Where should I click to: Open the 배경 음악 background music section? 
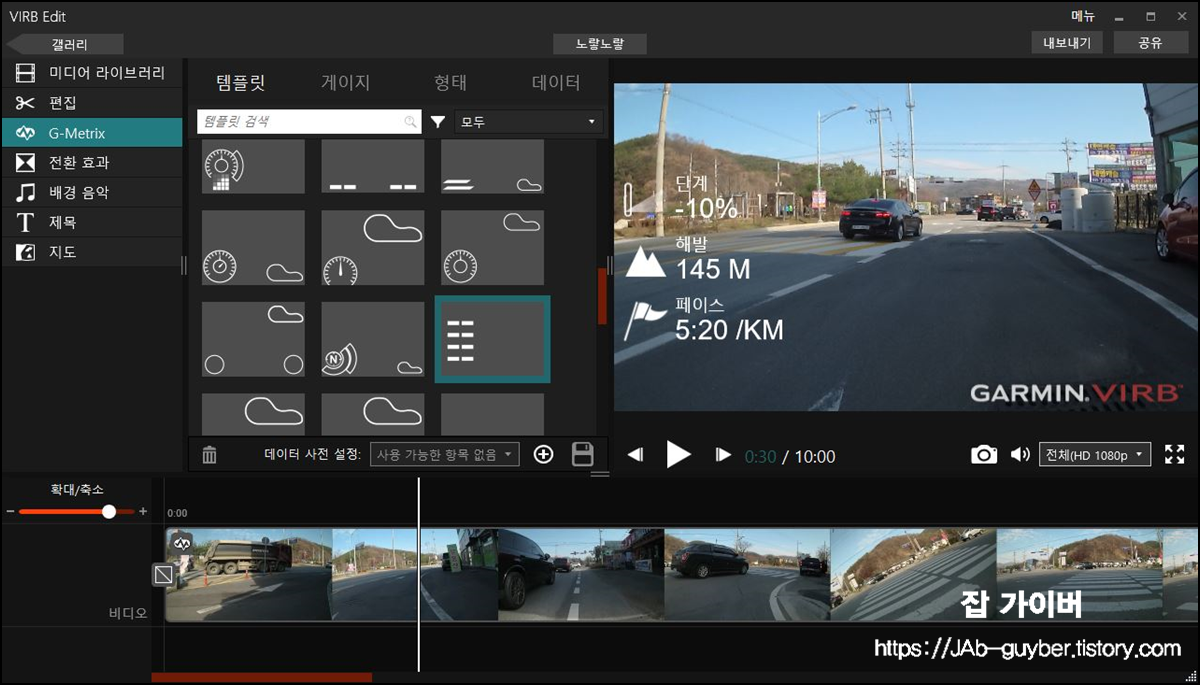tap(91, 192)
